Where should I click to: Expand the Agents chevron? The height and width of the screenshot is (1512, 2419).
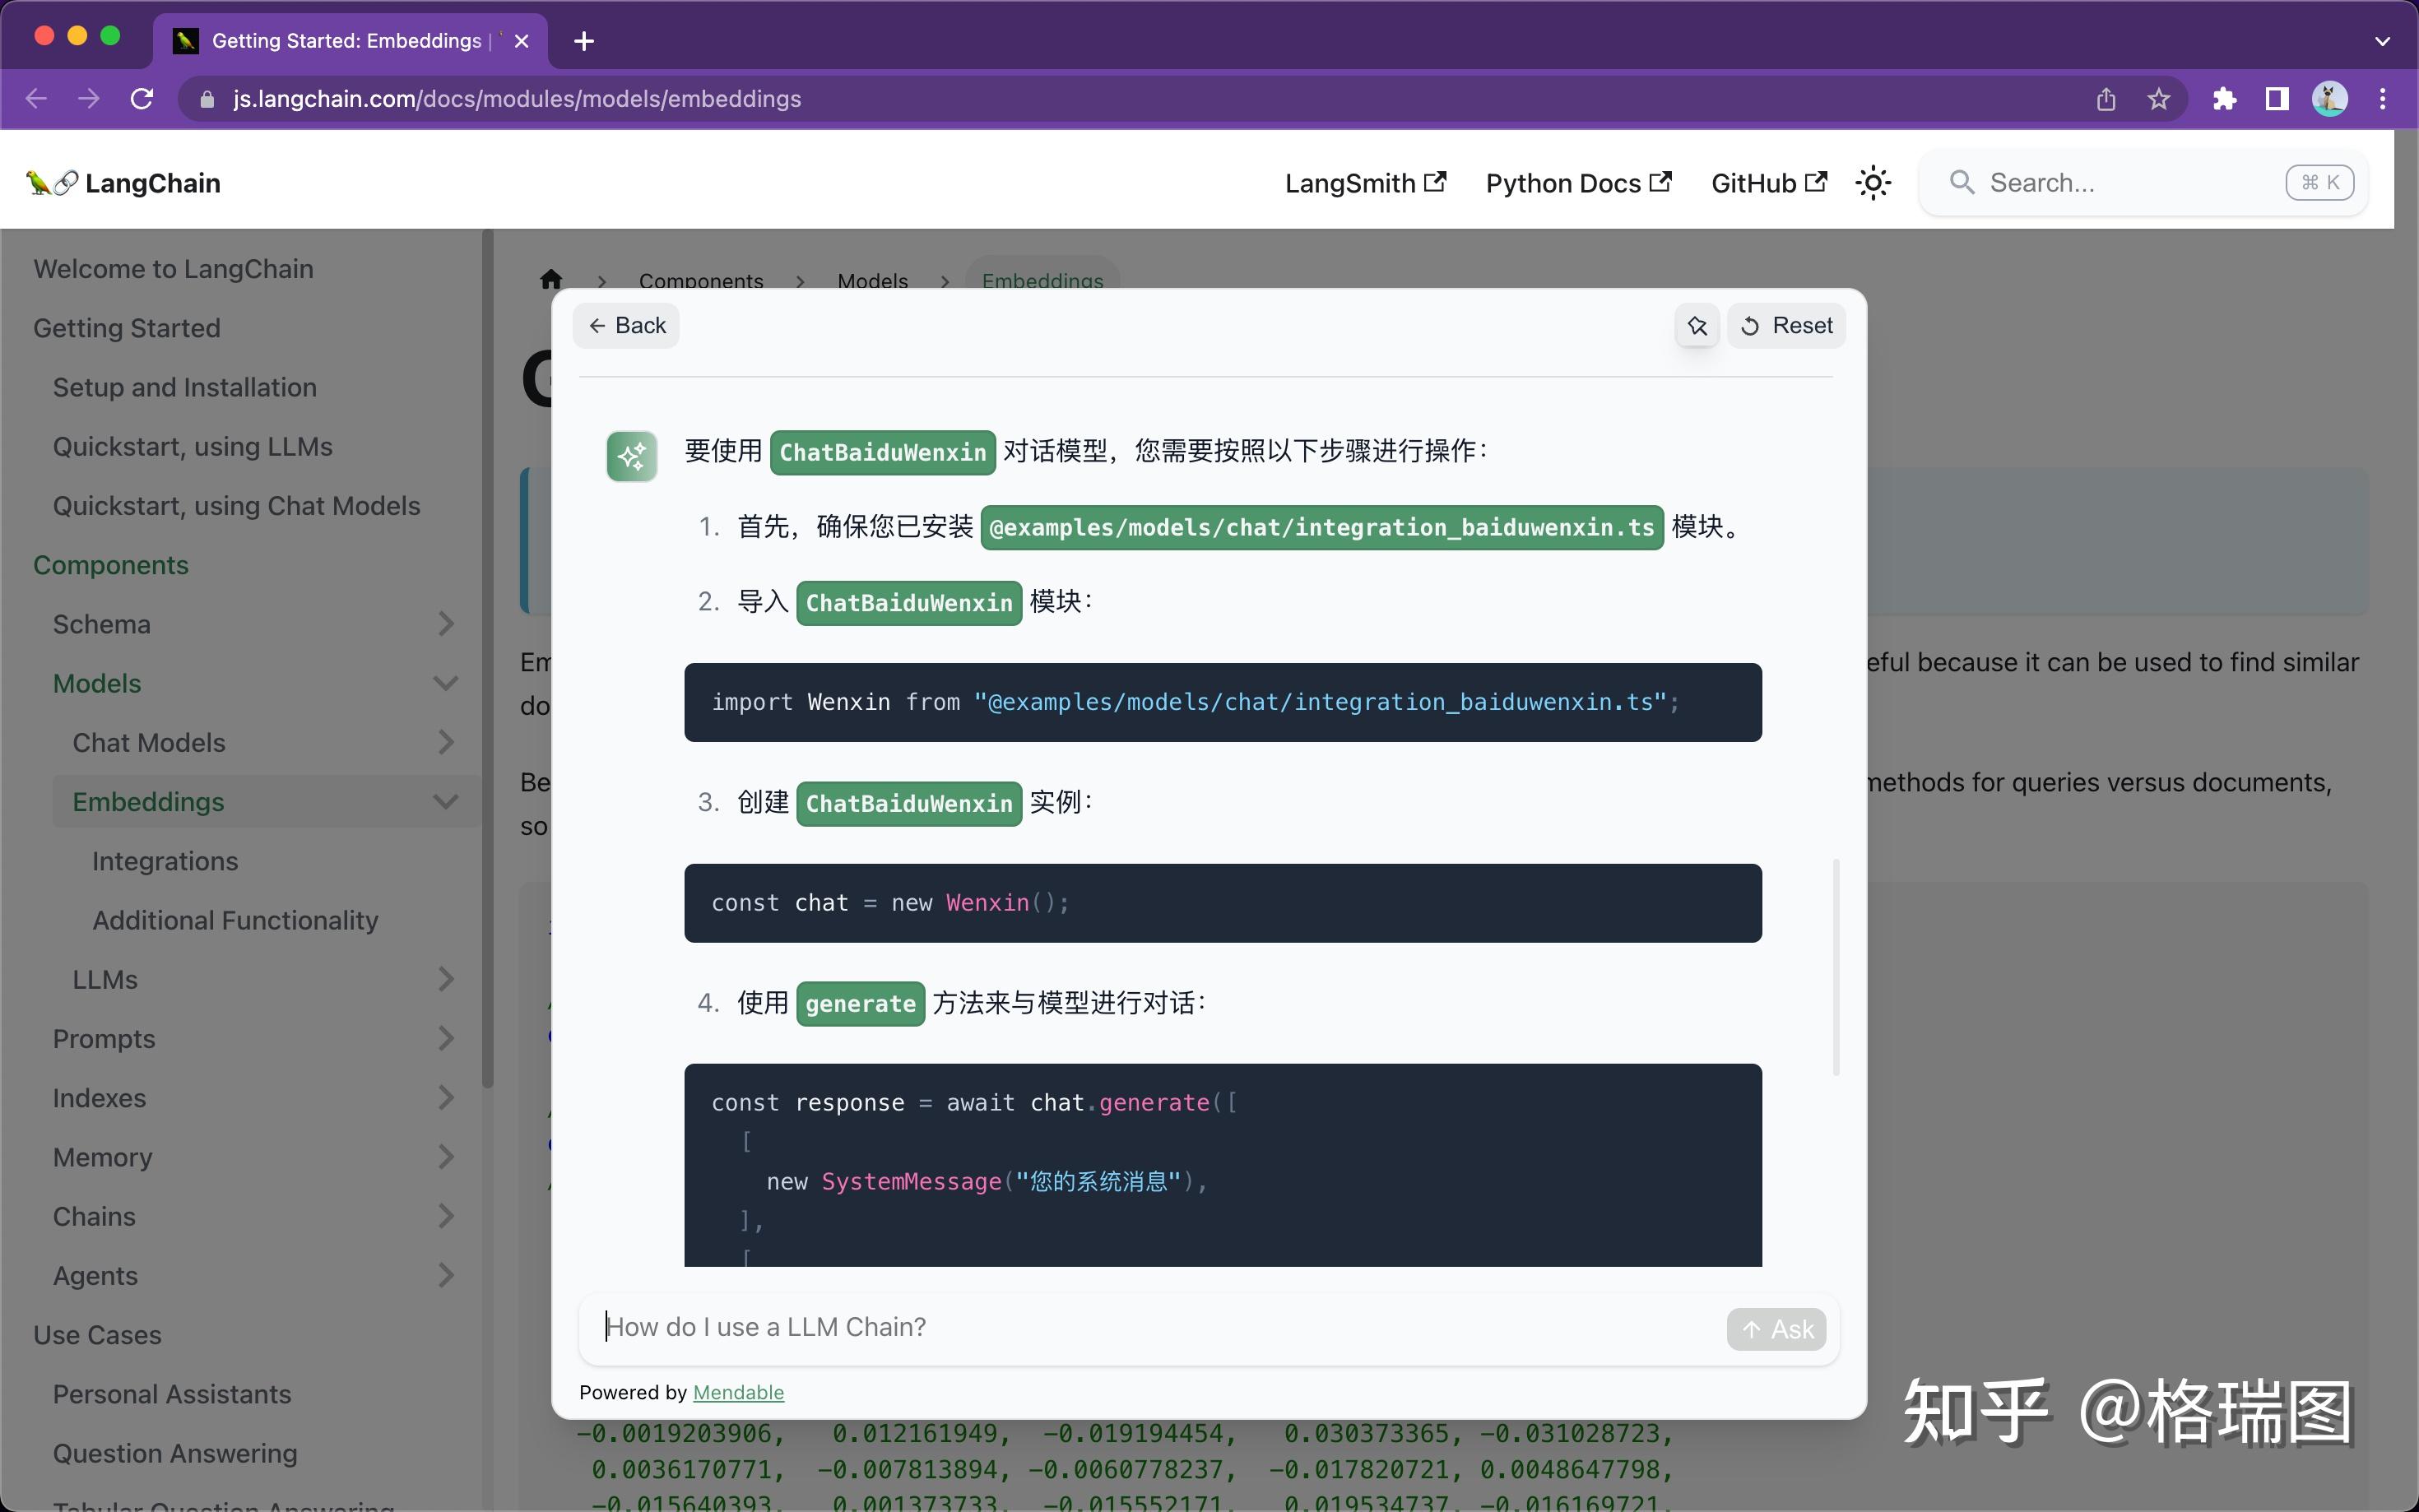[x=446, y=1275]
